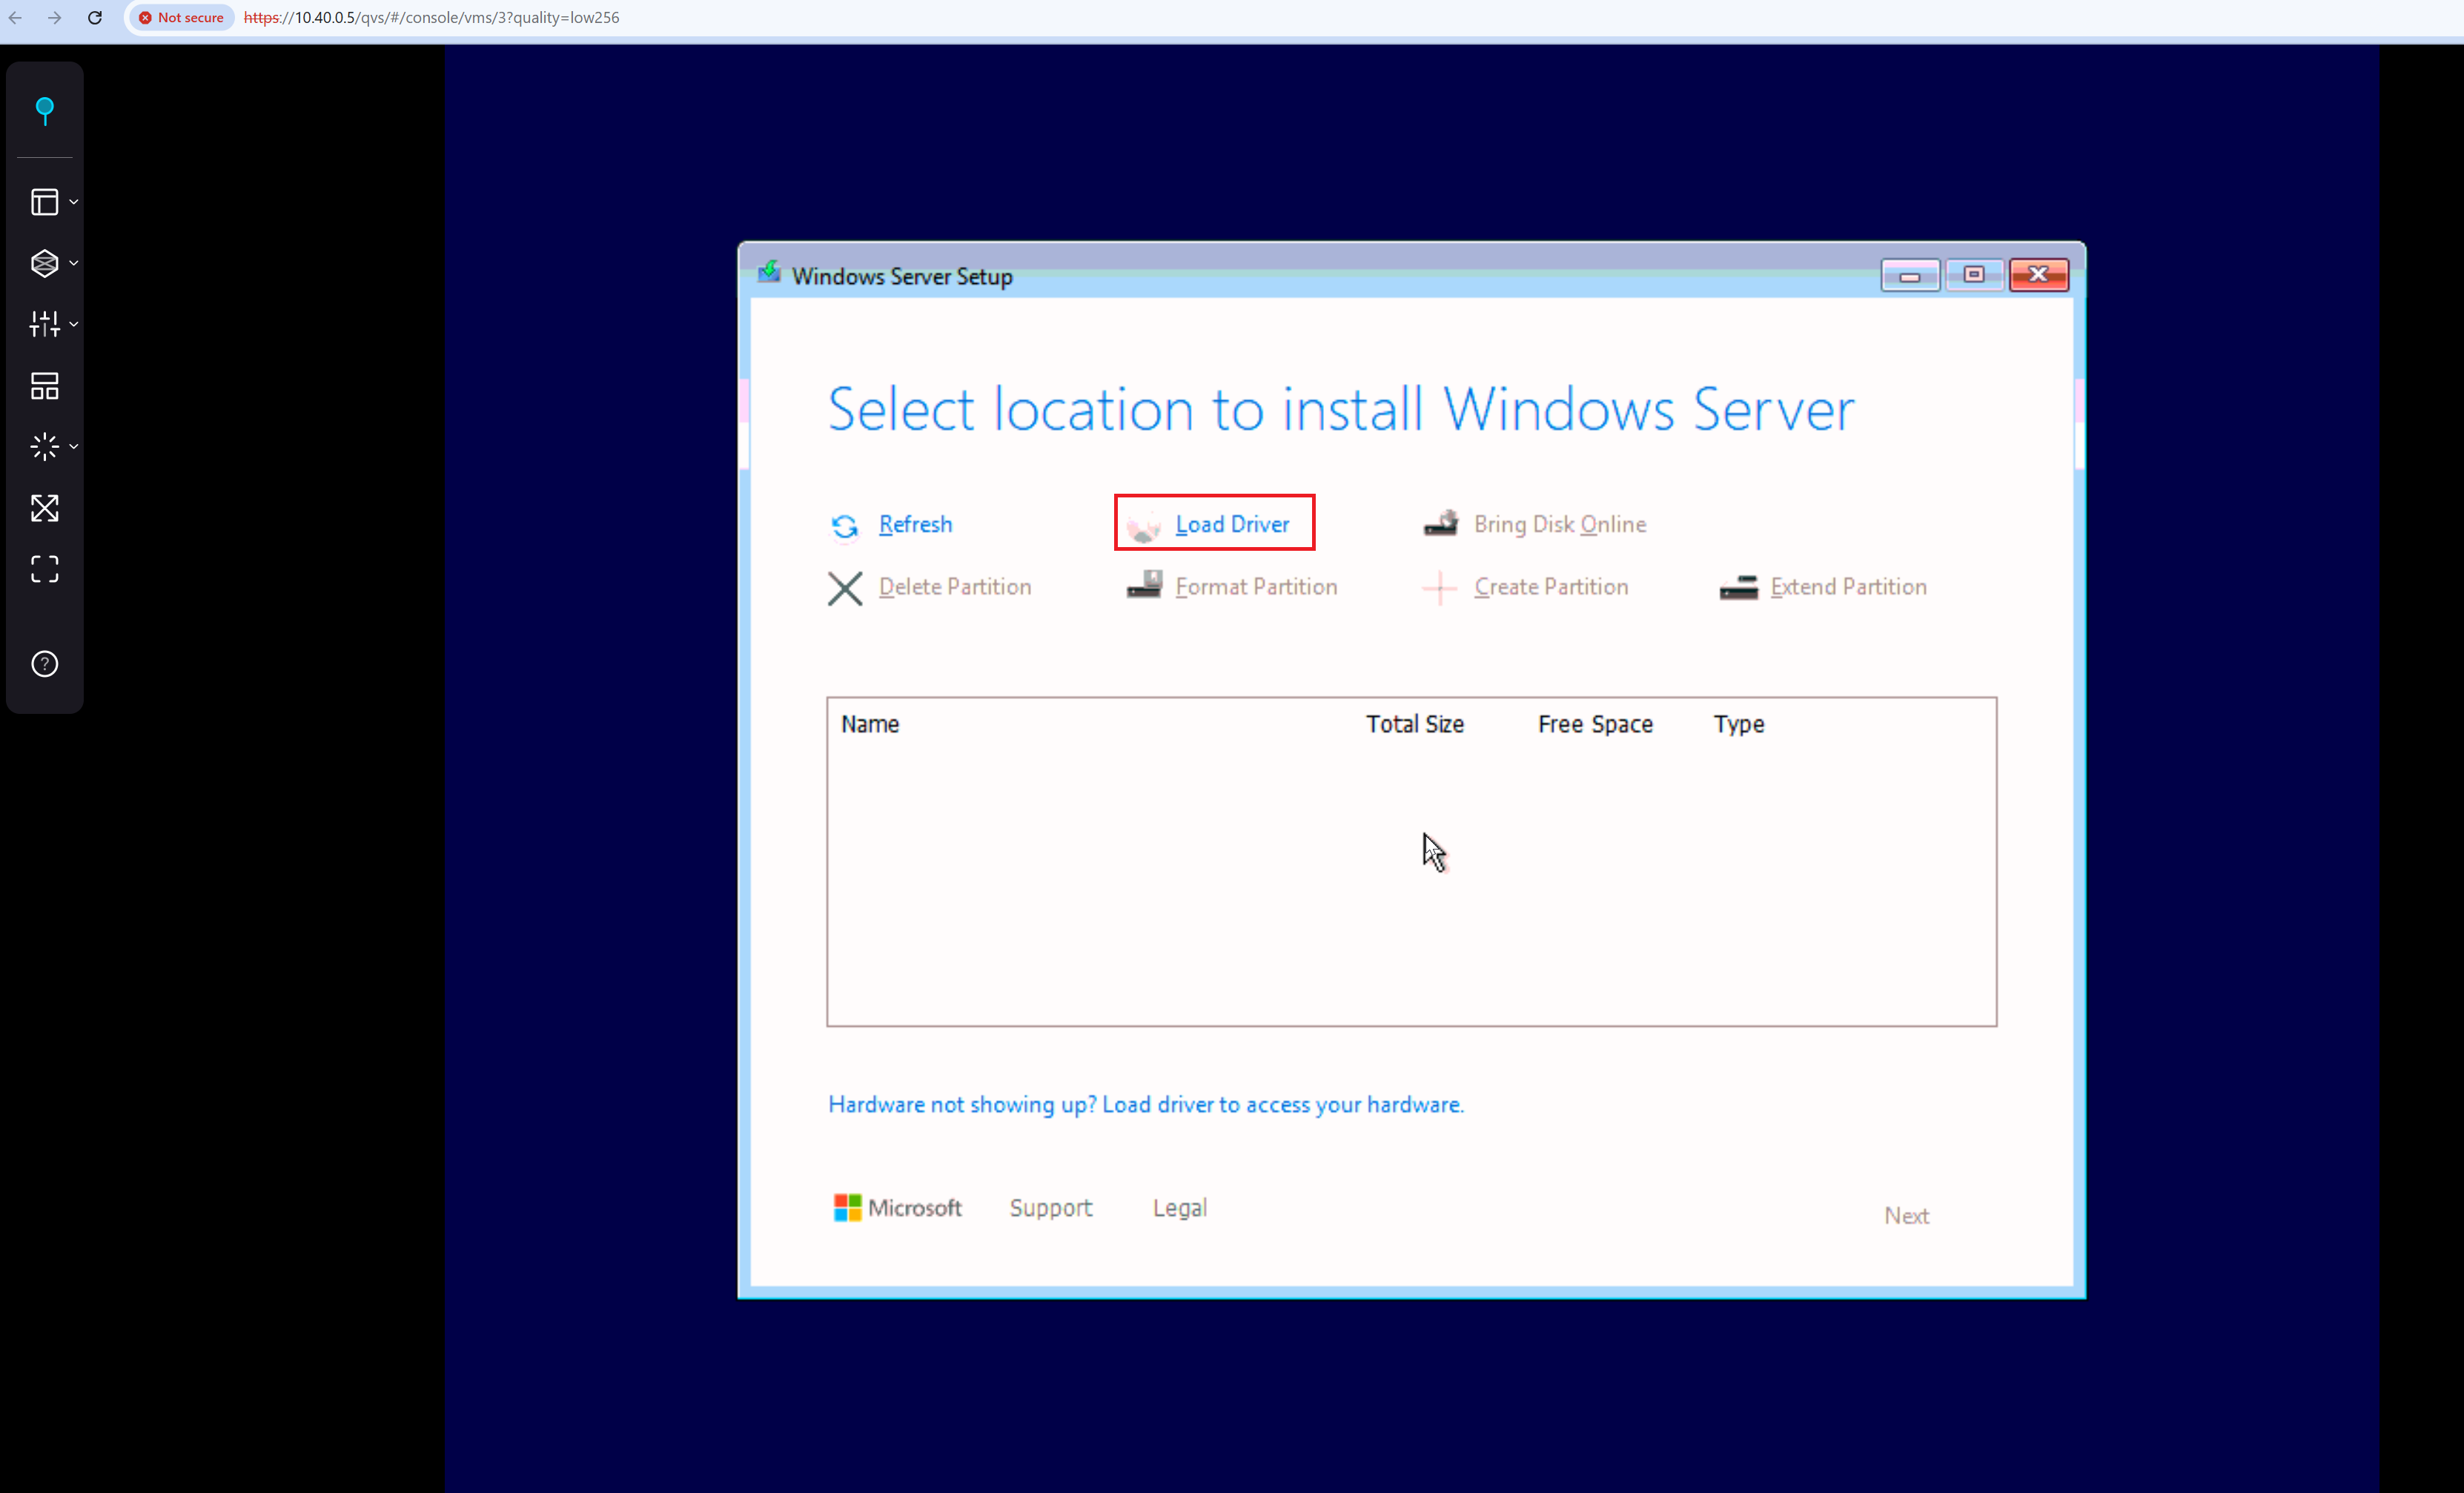Click the browser forward arrow
The image size is (2464, 1493).
pos(55,18)
